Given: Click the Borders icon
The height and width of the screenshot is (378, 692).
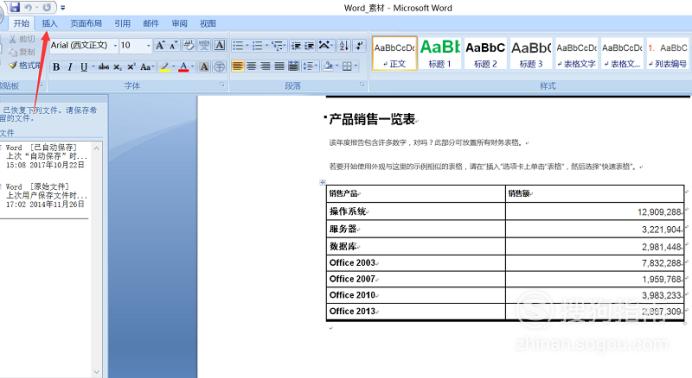Looking at the screenshot, I should 347,67.
